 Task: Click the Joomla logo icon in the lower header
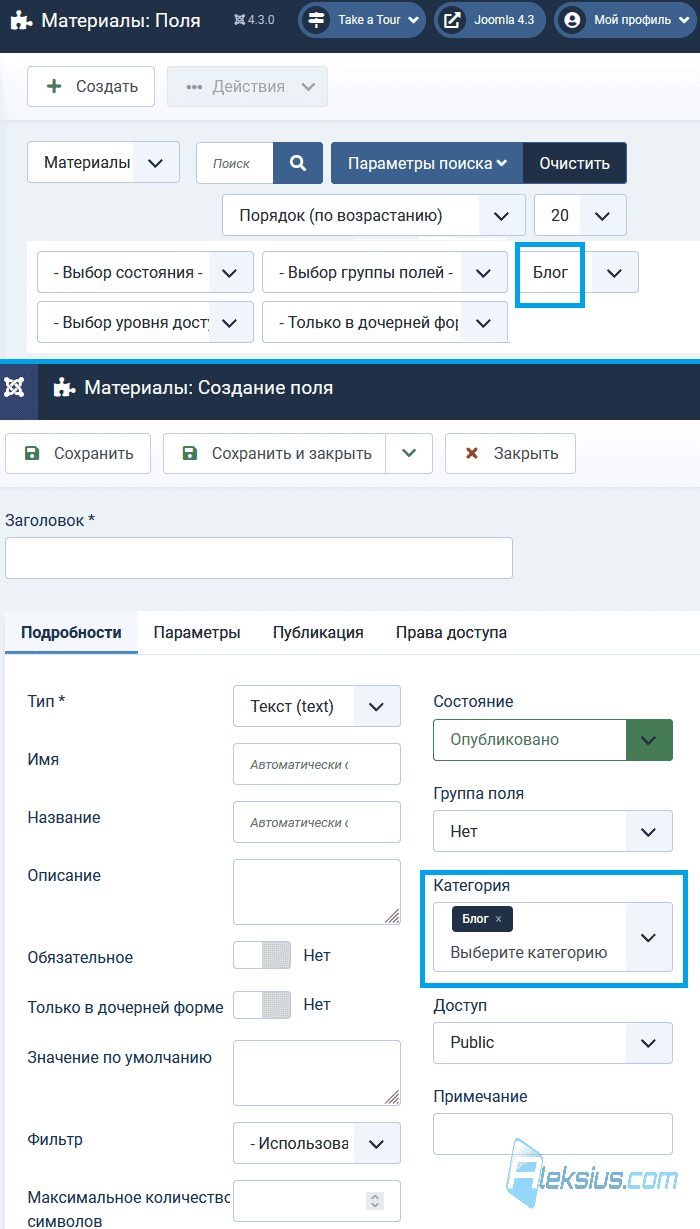(14, 387)
